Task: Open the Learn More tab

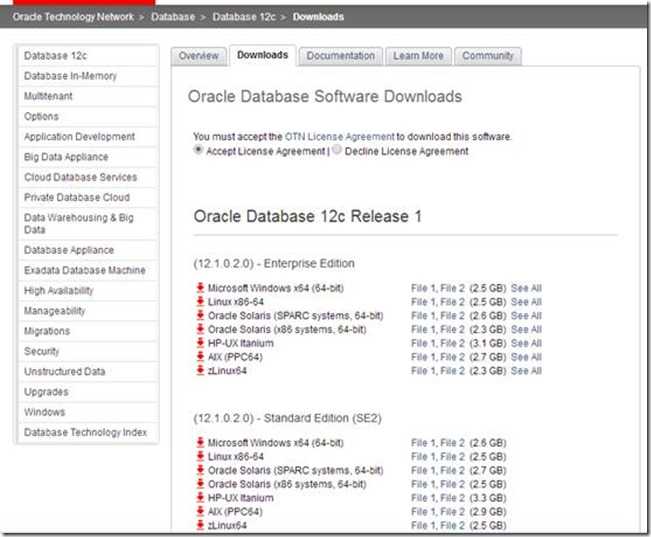Action: tap(418, 56)
